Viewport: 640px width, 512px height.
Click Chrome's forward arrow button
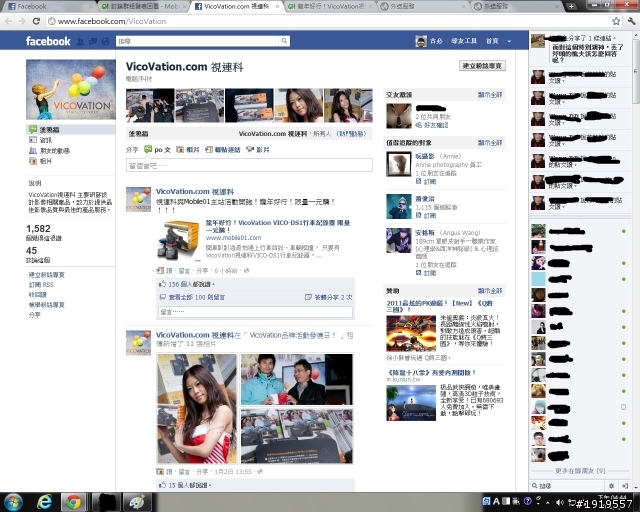(x=22, y=21)
